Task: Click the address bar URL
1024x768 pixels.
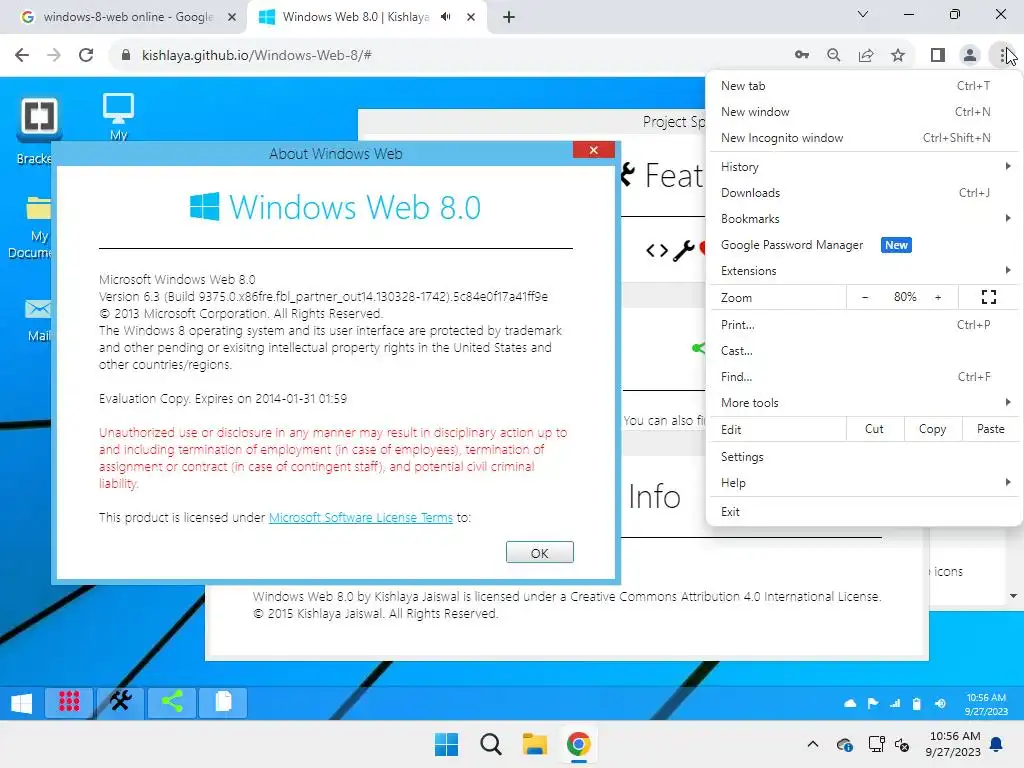Action: pos(257,55)
